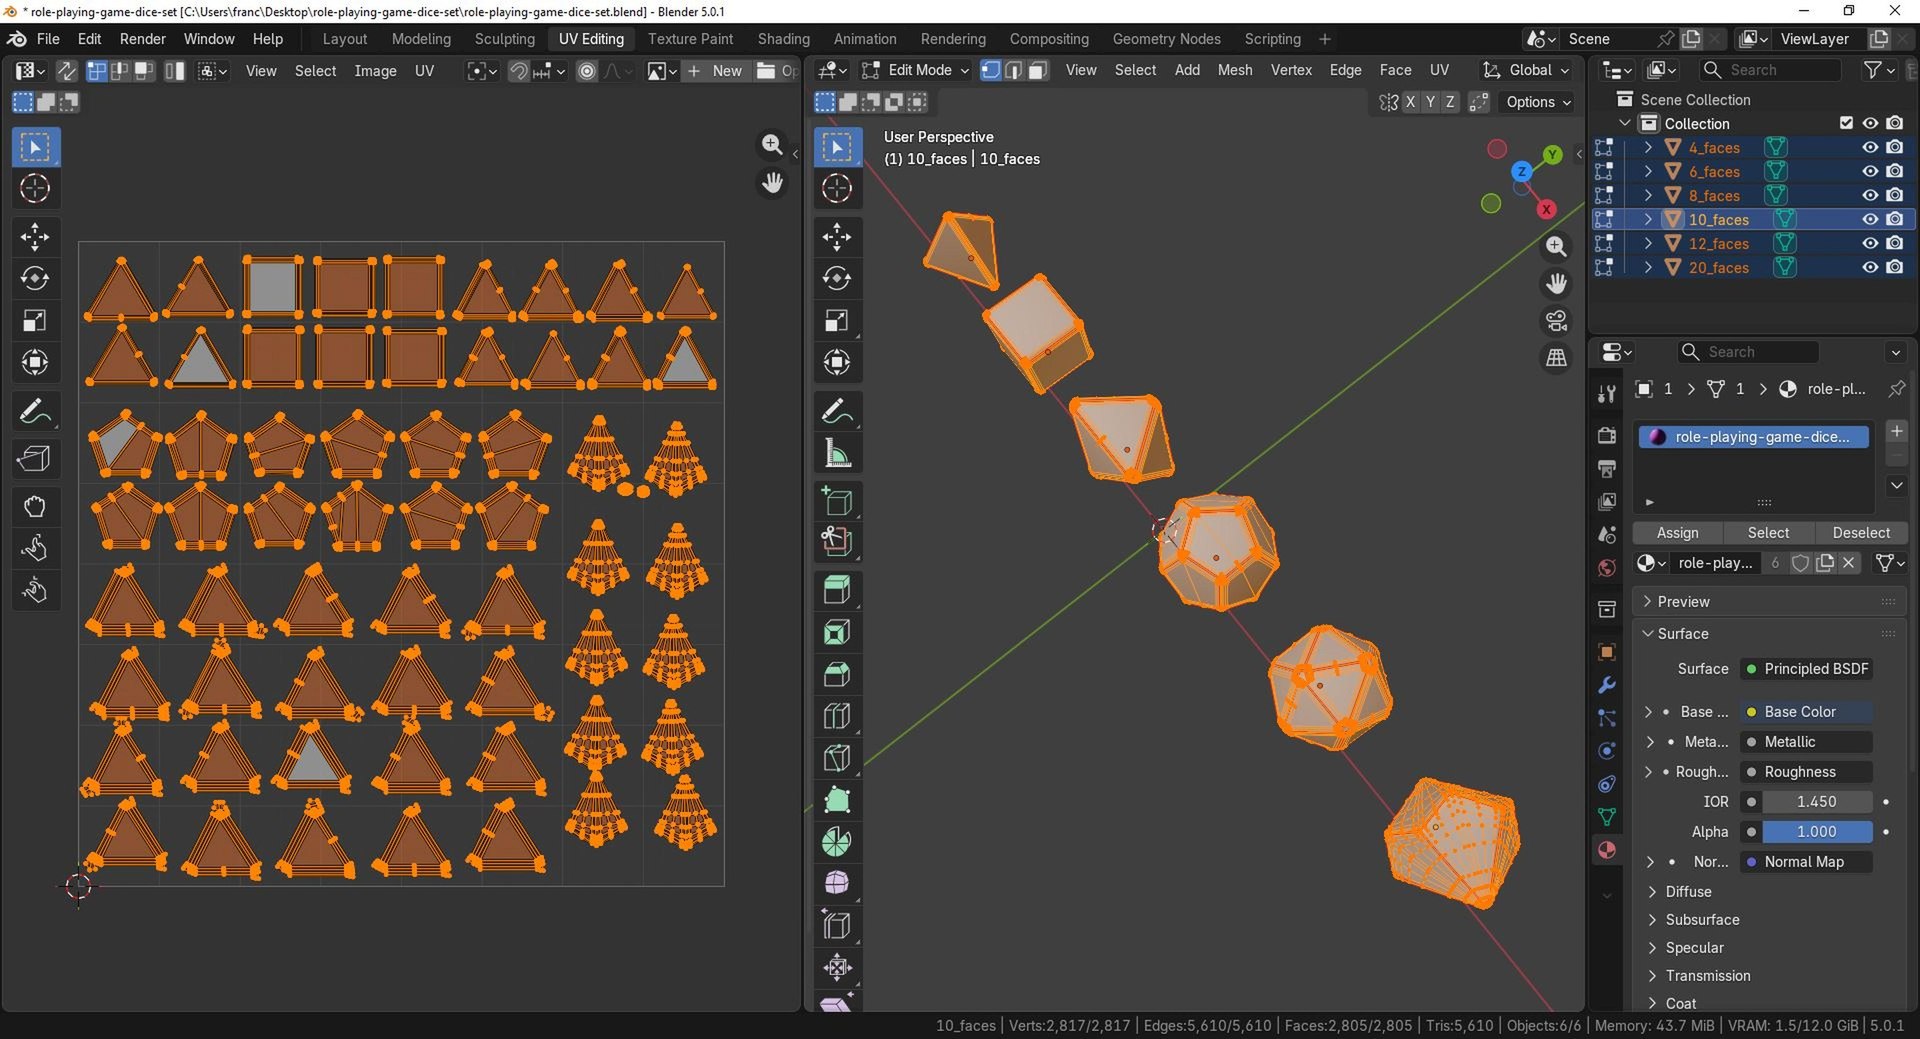This screenshot has height=1039, width=1920.
Task: Switch to the Texture Paint workspace
Action: pyautogui.click(x=690, y=39)
